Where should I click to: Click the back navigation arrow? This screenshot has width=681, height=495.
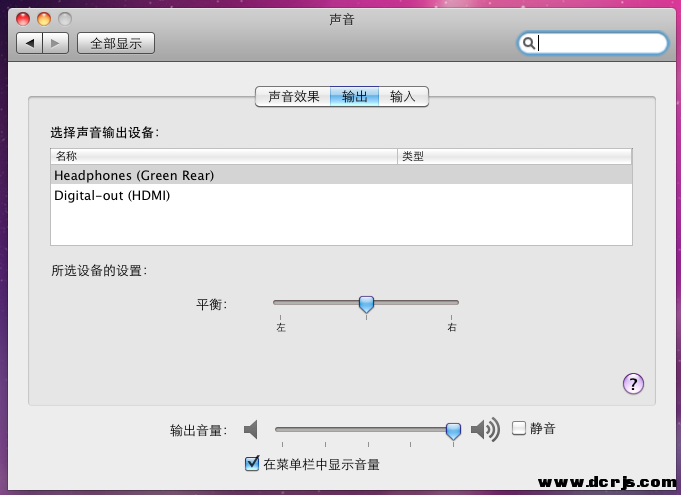tap(30, 43)
